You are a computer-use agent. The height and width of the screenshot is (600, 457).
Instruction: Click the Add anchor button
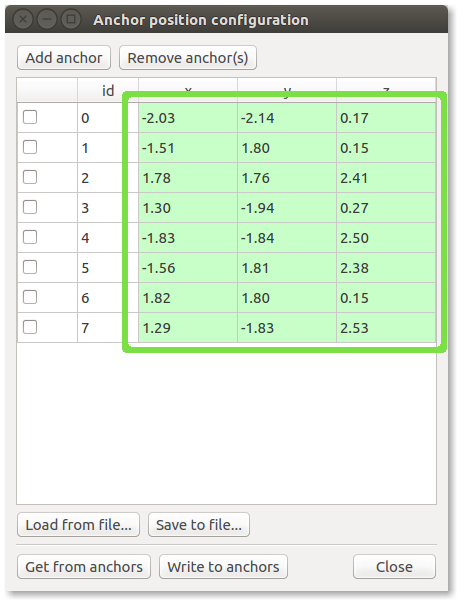pyautogui.click(x=64, y=58)
